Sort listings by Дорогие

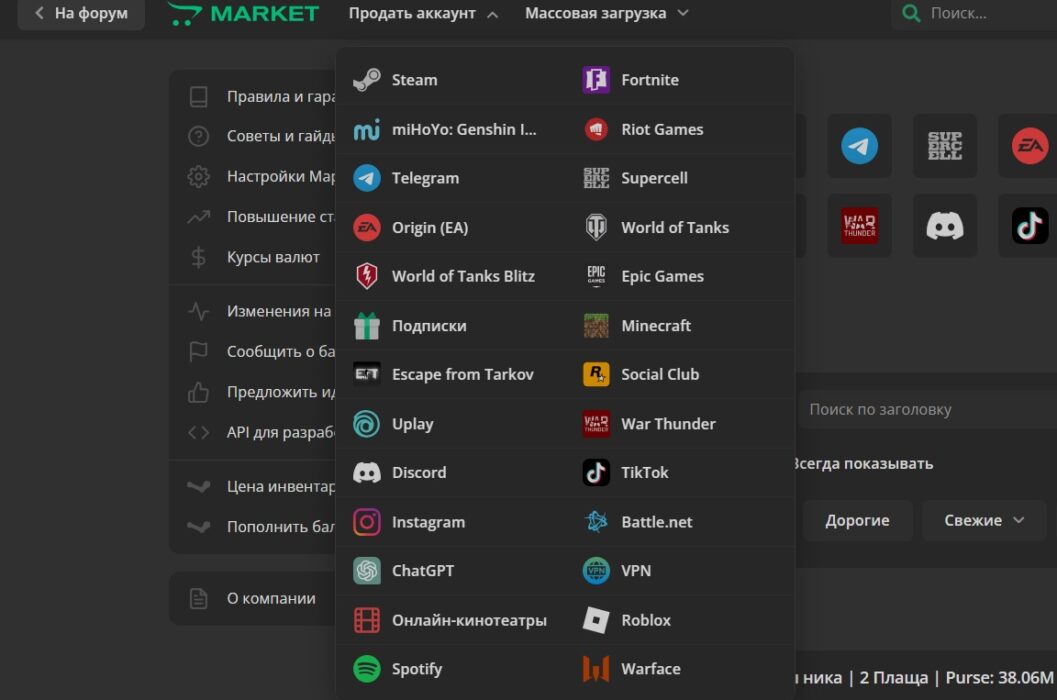pos(857,521)
